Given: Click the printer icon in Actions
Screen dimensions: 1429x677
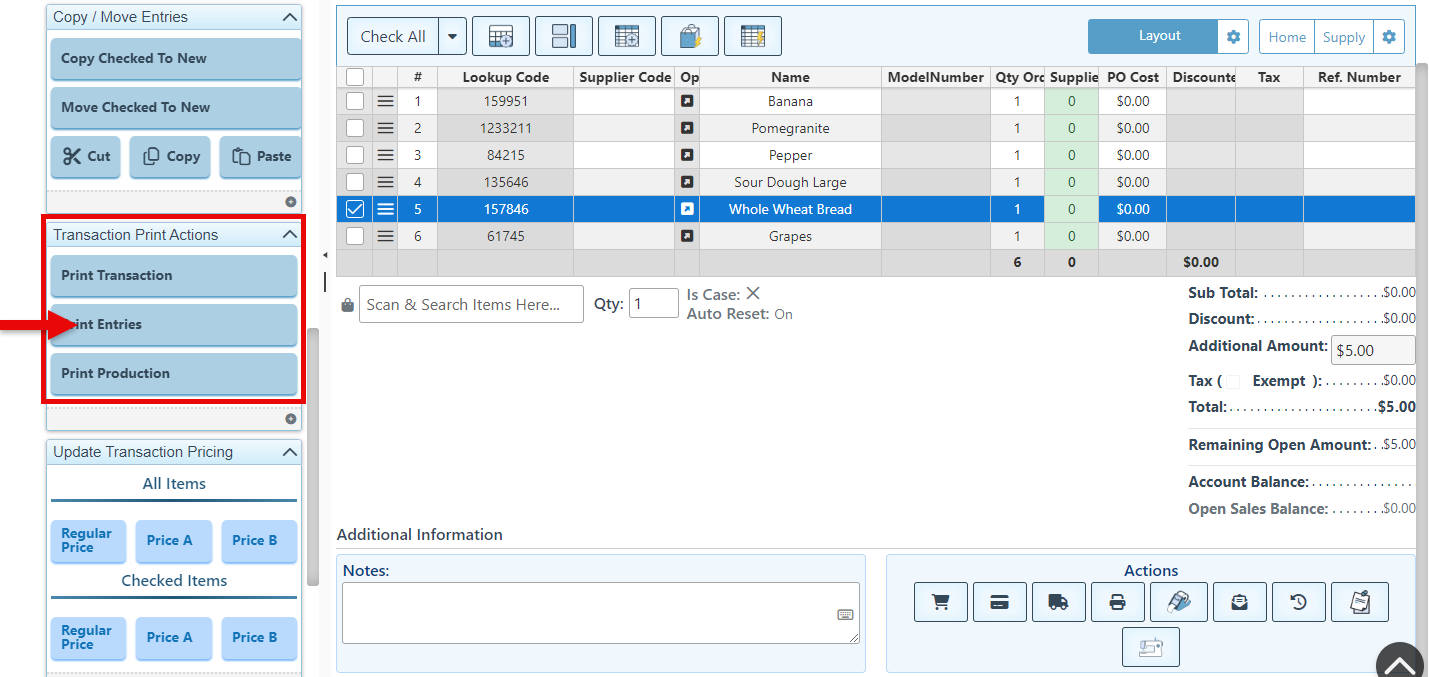Looking at the screenshot, I should (1118, 602).
